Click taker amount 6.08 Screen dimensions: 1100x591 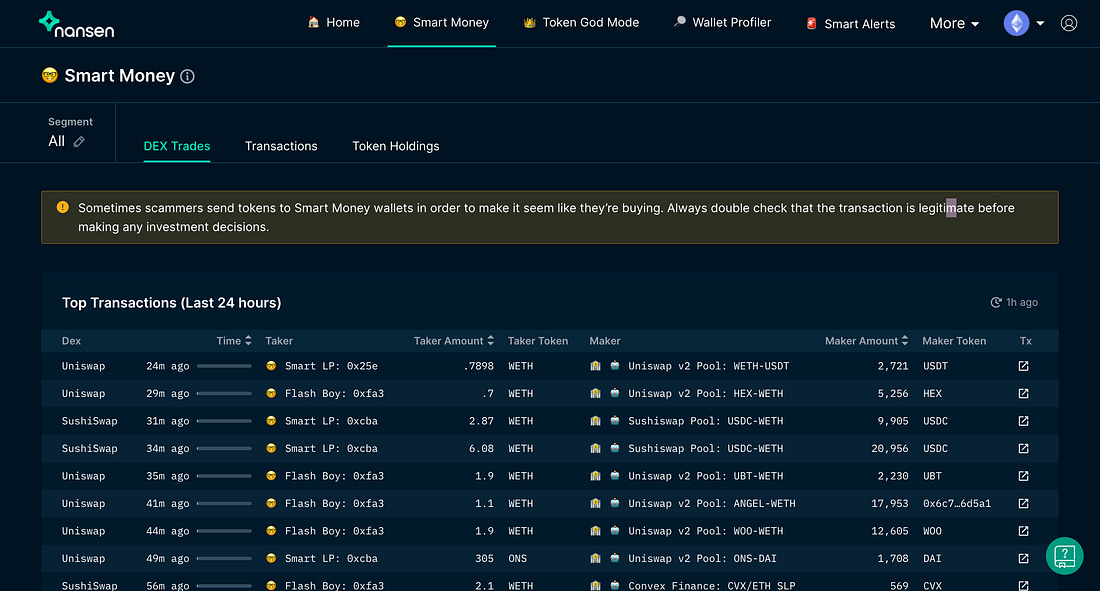[481, 449]
